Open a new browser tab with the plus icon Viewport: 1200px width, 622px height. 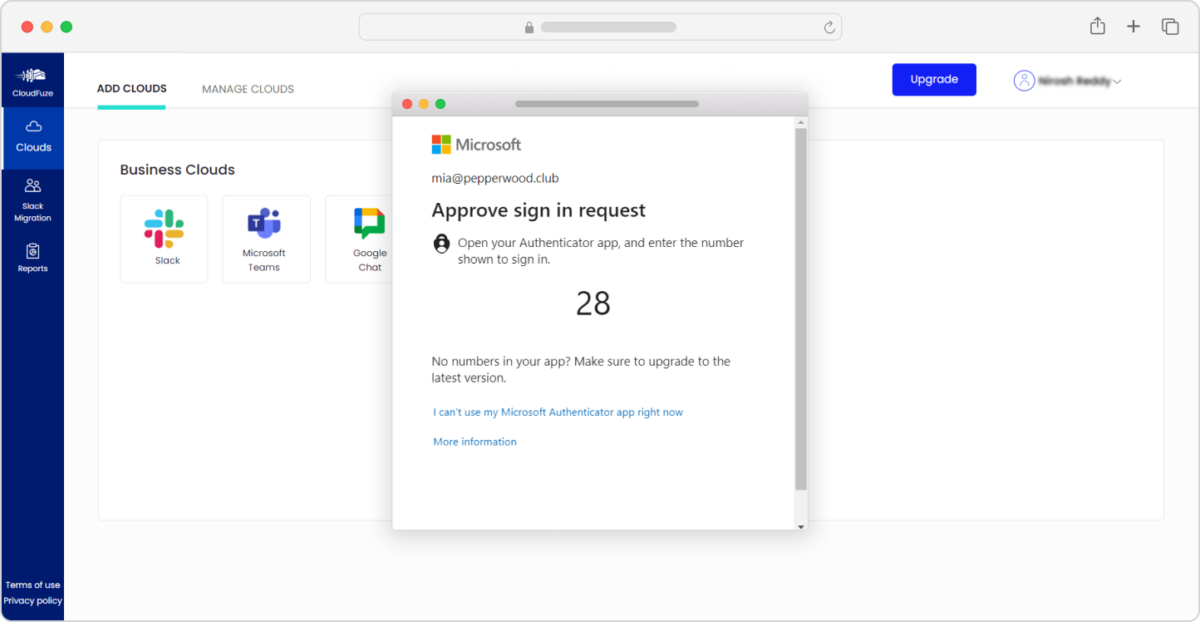pos(1134,26)
